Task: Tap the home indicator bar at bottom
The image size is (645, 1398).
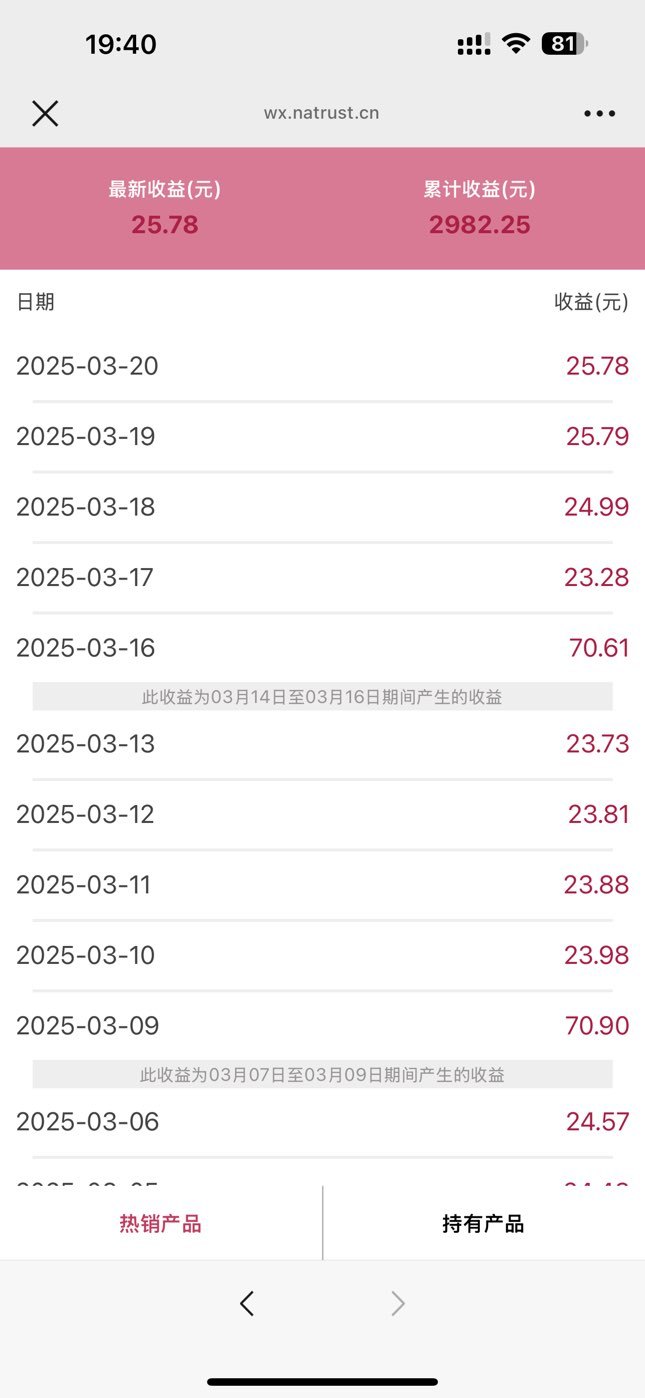Action: (x=322, y=1382)
